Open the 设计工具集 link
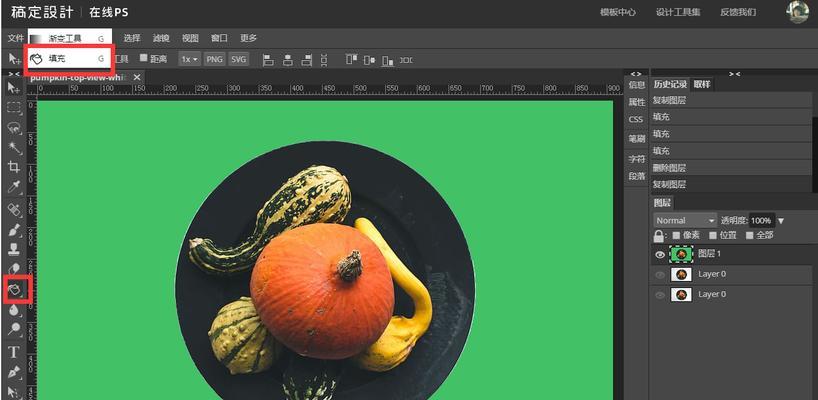The width and height of the screenshot is (818, 400). (678, 12)
